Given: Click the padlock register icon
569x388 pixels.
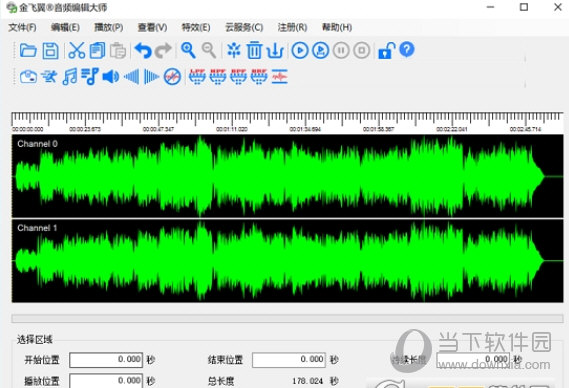Looking at the screenshot, I should tap(386, 50).
